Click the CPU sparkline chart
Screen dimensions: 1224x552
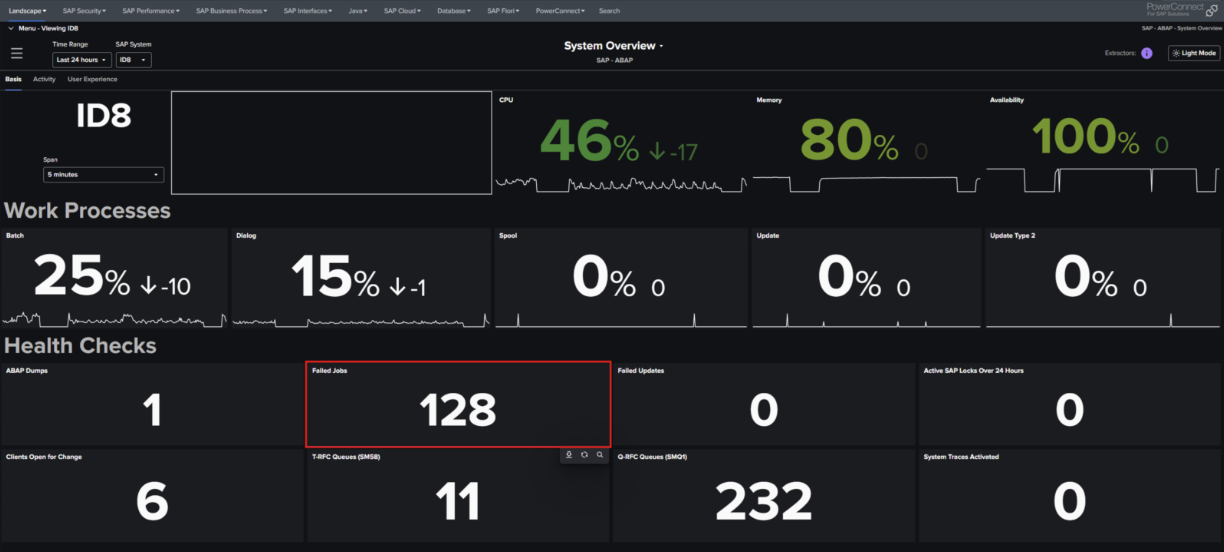point(621,184)
